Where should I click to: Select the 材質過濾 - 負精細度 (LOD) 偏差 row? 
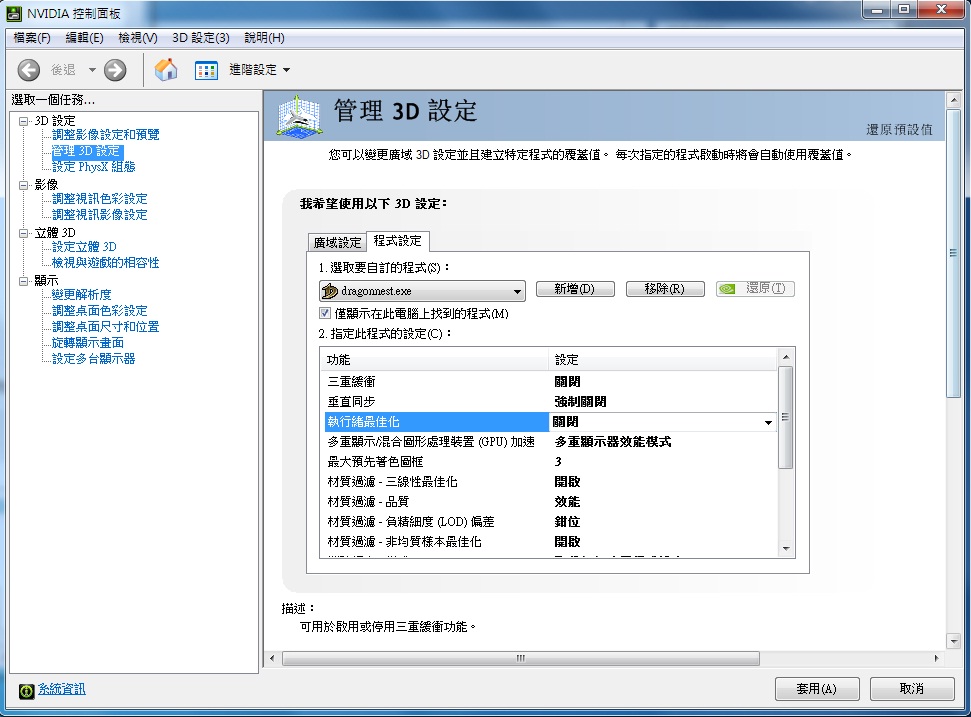tap(550, 522)
